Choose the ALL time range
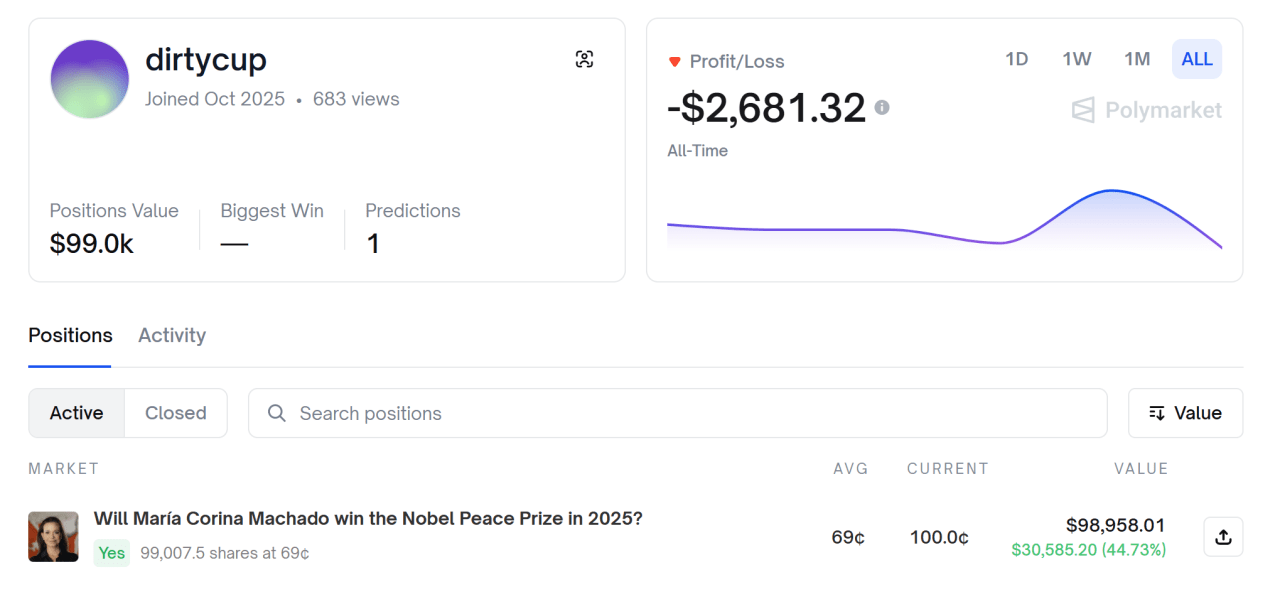The width and height of the screenshot is (1280, 602). tap(1197, 59)
